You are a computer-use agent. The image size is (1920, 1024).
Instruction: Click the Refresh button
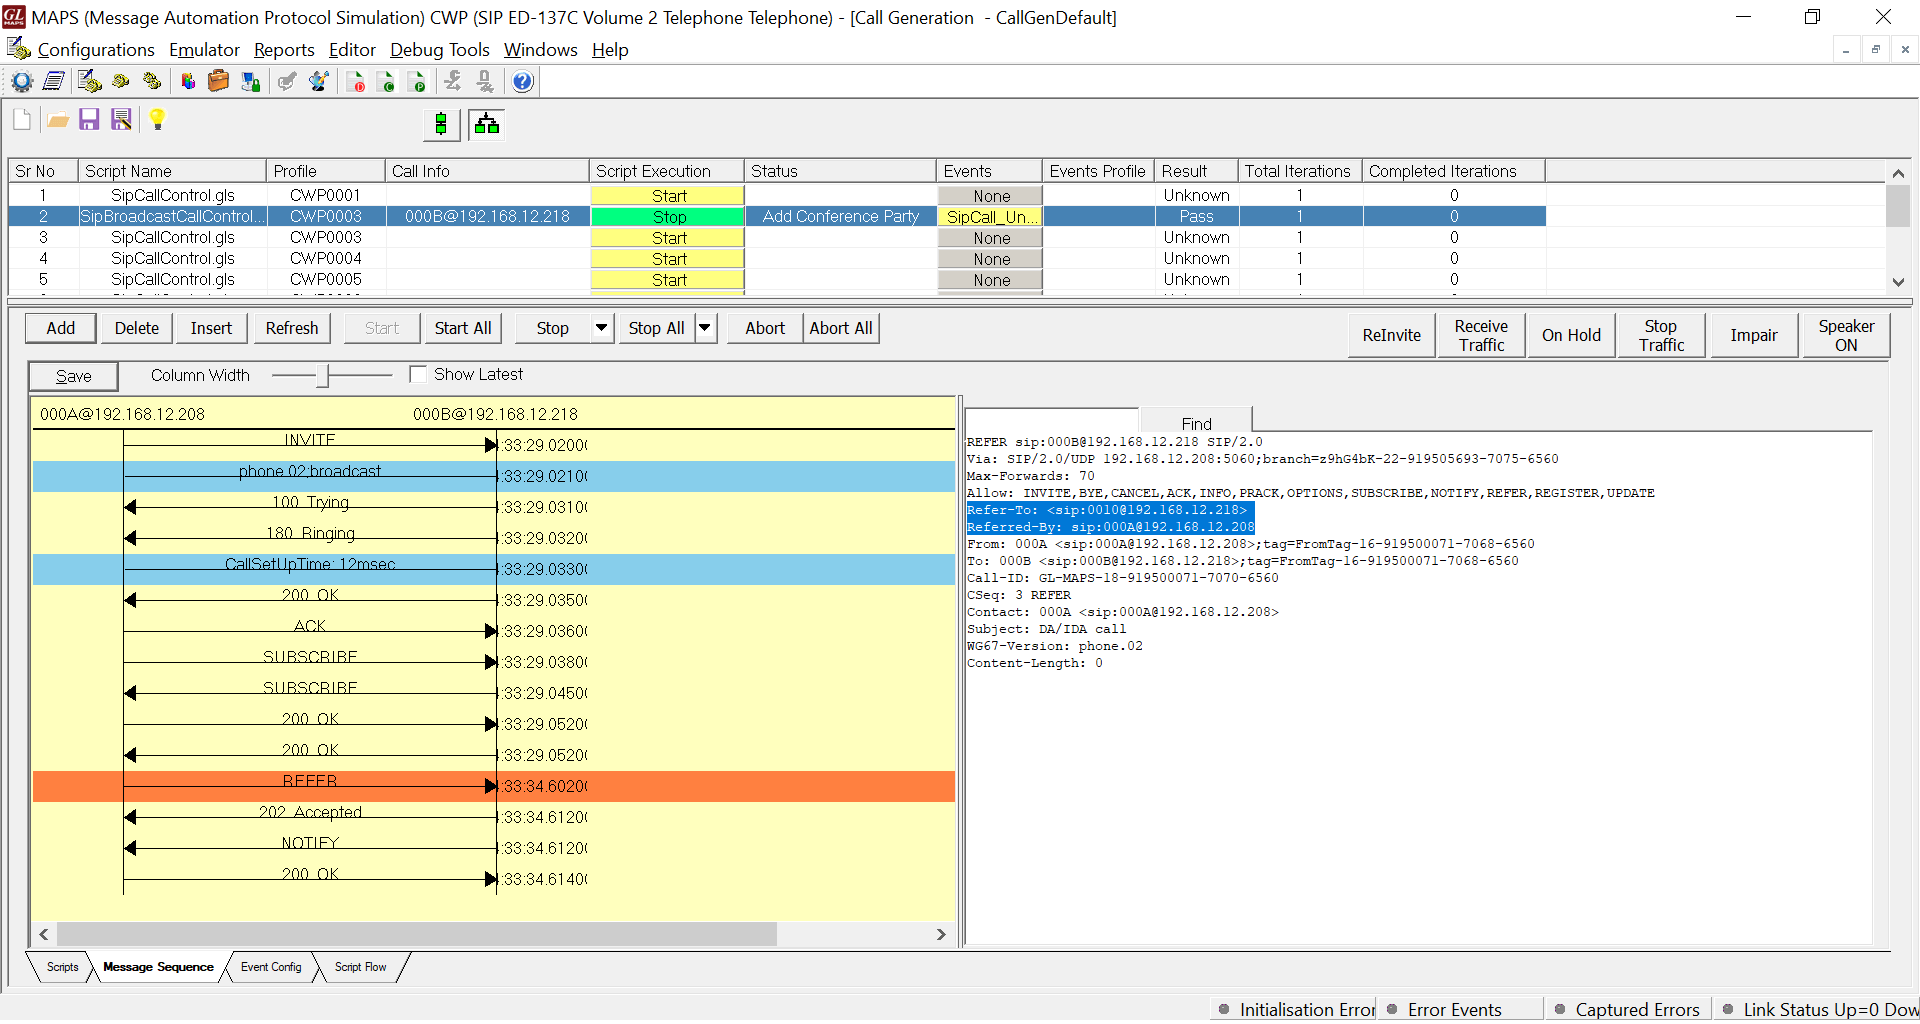[292, 328]
